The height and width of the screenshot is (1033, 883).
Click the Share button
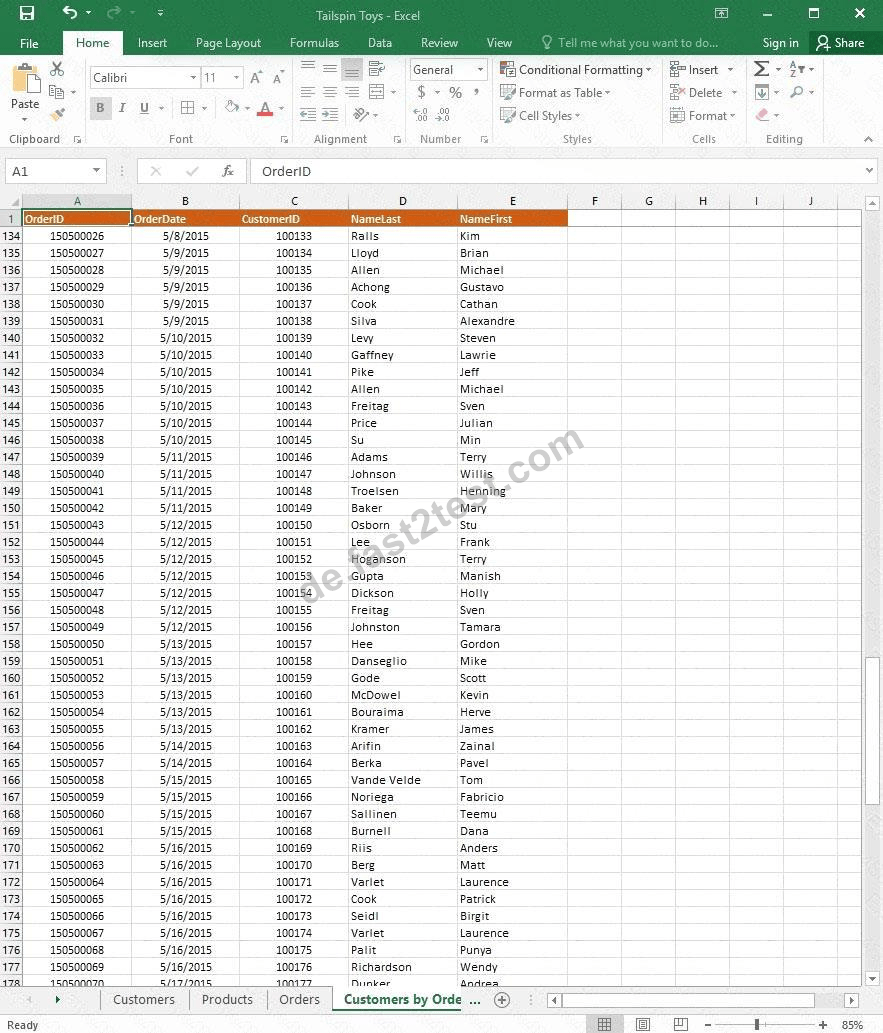(x=840, y=43)
